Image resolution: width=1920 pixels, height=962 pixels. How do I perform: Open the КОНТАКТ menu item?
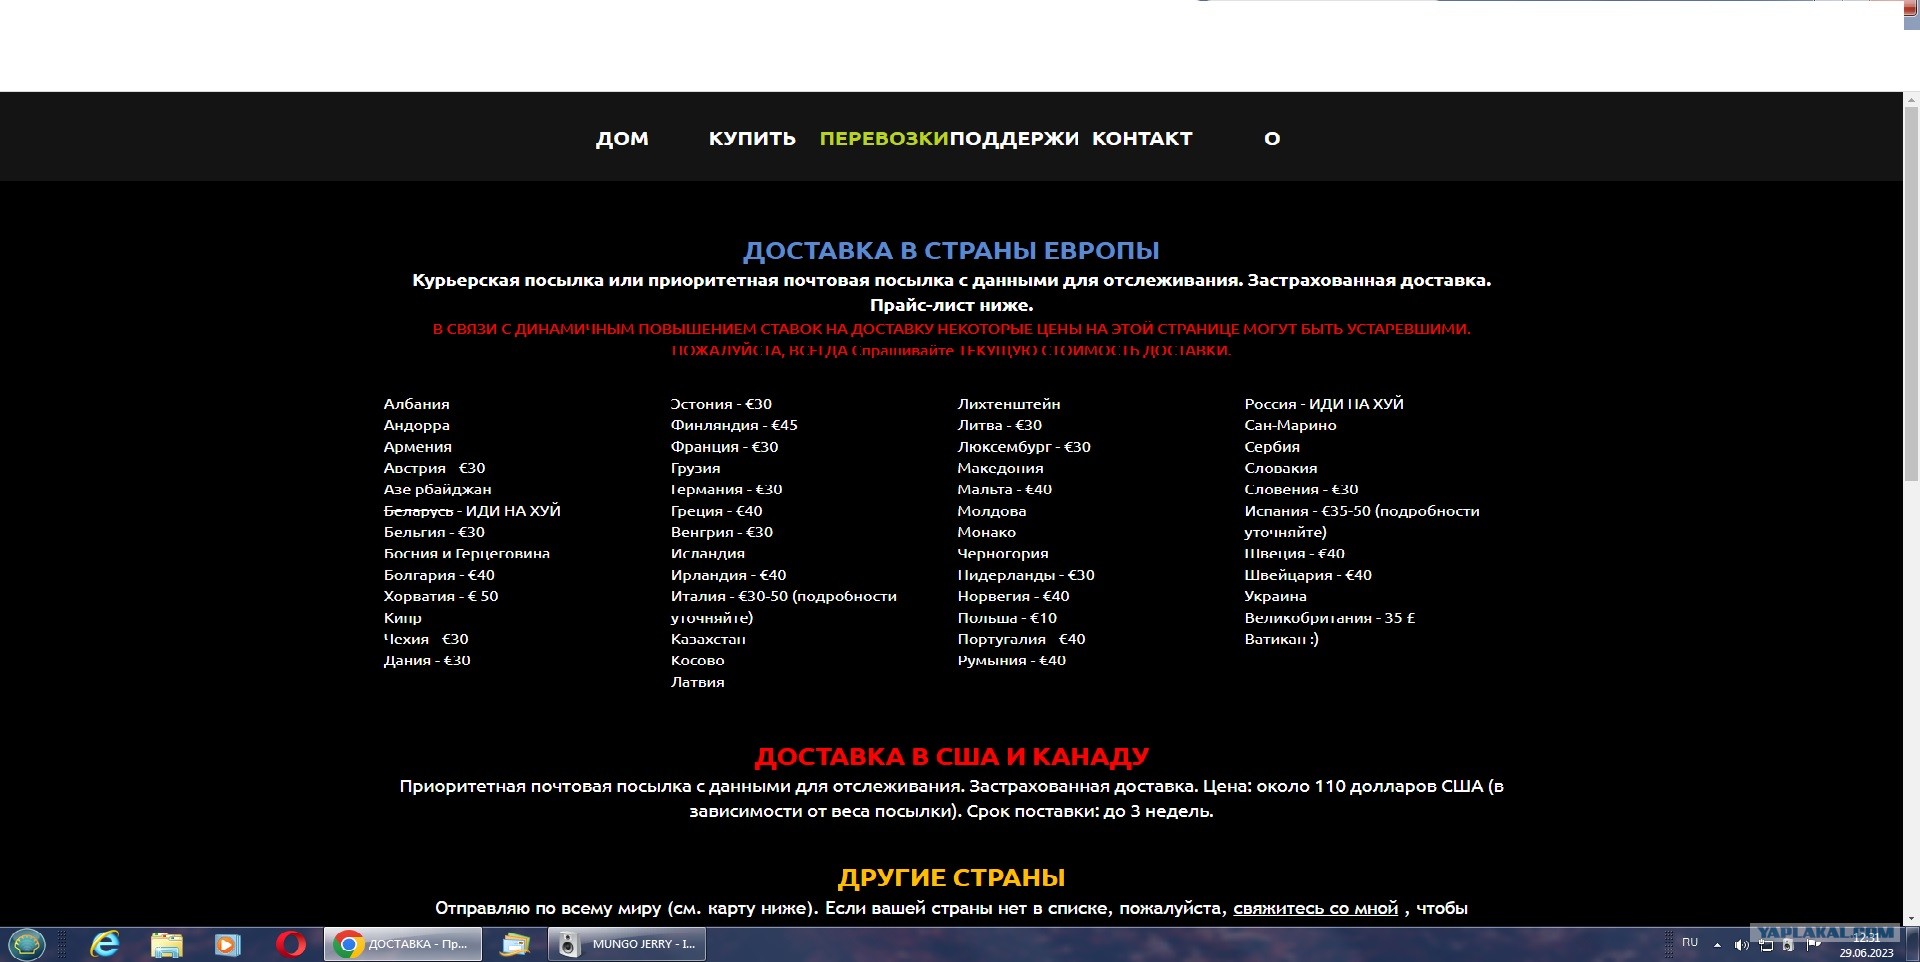coord(1142,138)
